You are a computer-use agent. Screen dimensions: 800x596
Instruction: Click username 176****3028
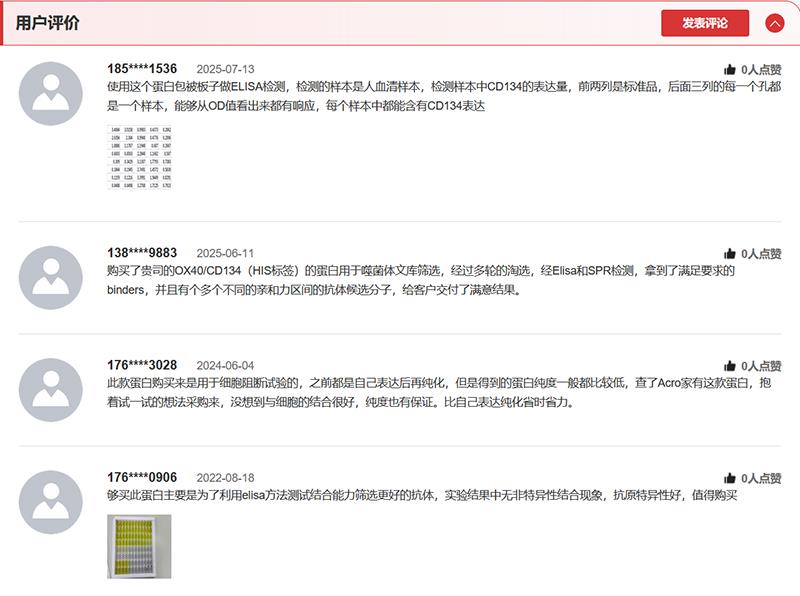tap(142, 366)
